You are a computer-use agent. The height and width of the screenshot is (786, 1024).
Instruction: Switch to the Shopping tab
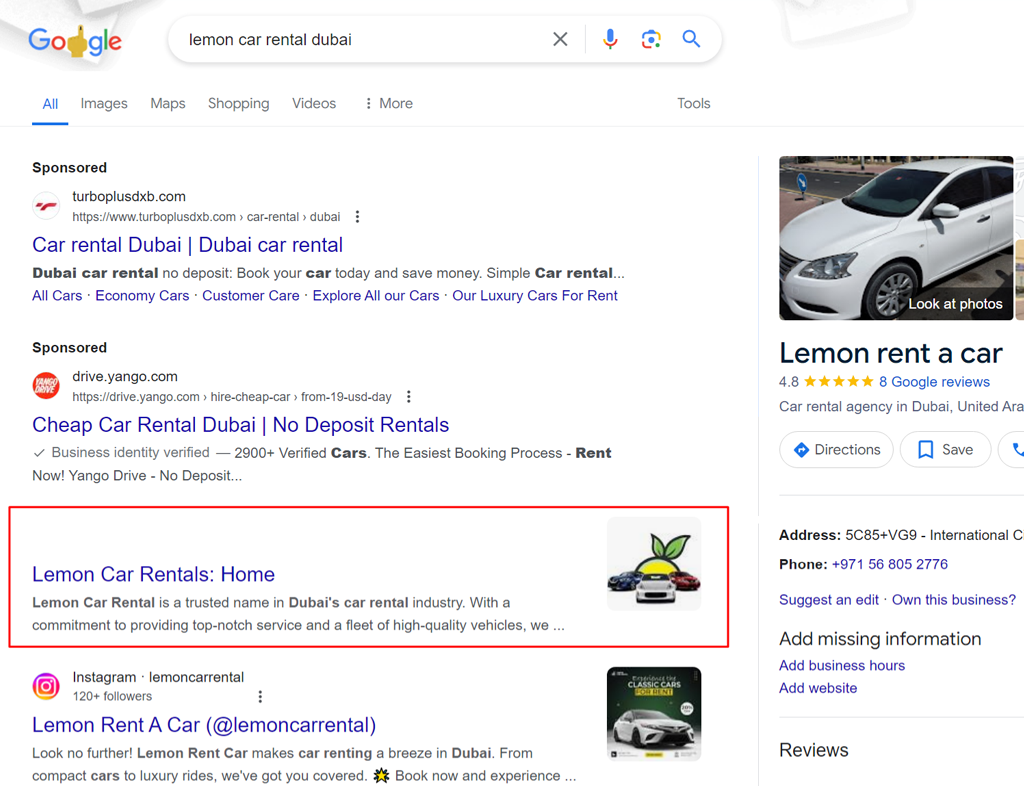pos(238,103)
